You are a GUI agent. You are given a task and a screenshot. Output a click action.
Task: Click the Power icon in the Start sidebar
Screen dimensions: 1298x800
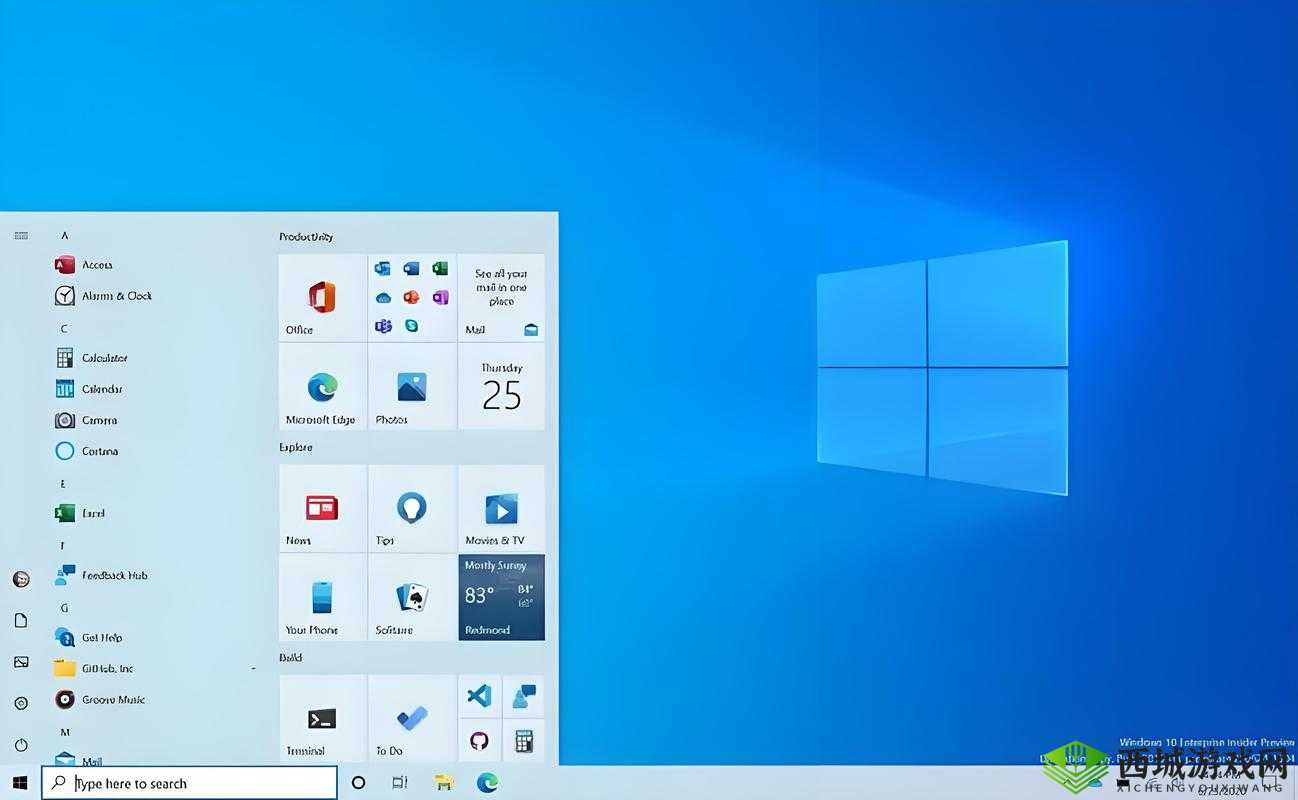tap(20, 745)
